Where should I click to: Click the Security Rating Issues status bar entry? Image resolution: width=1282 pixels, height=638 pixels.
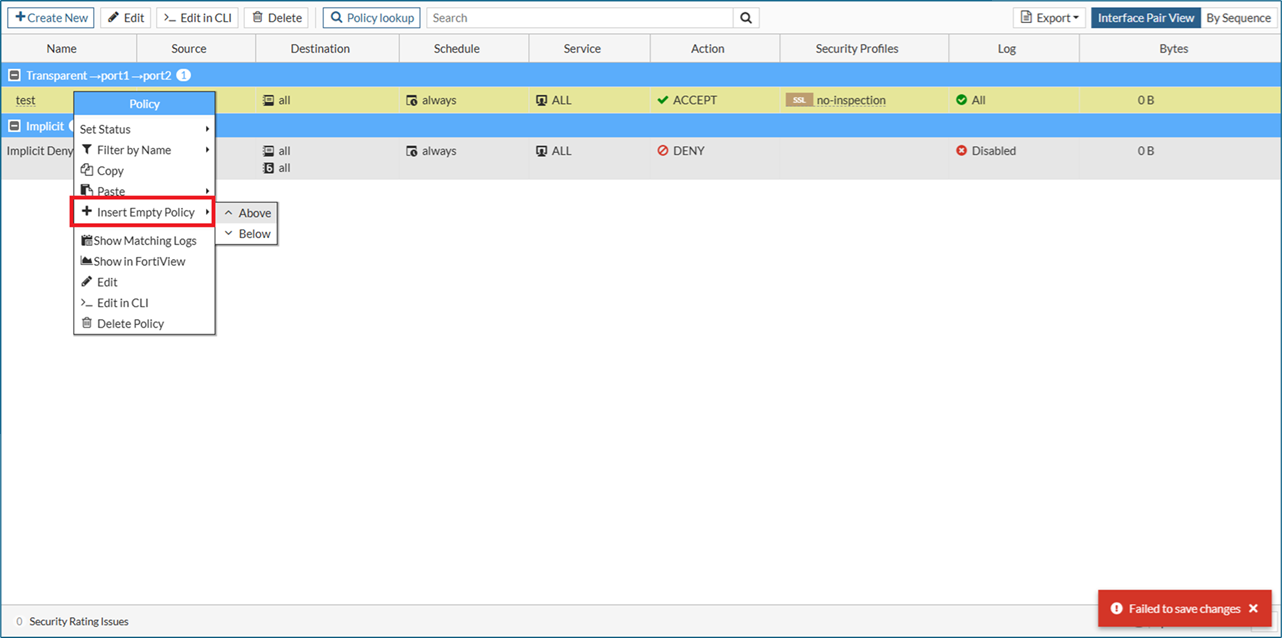[x=72, y=621]
